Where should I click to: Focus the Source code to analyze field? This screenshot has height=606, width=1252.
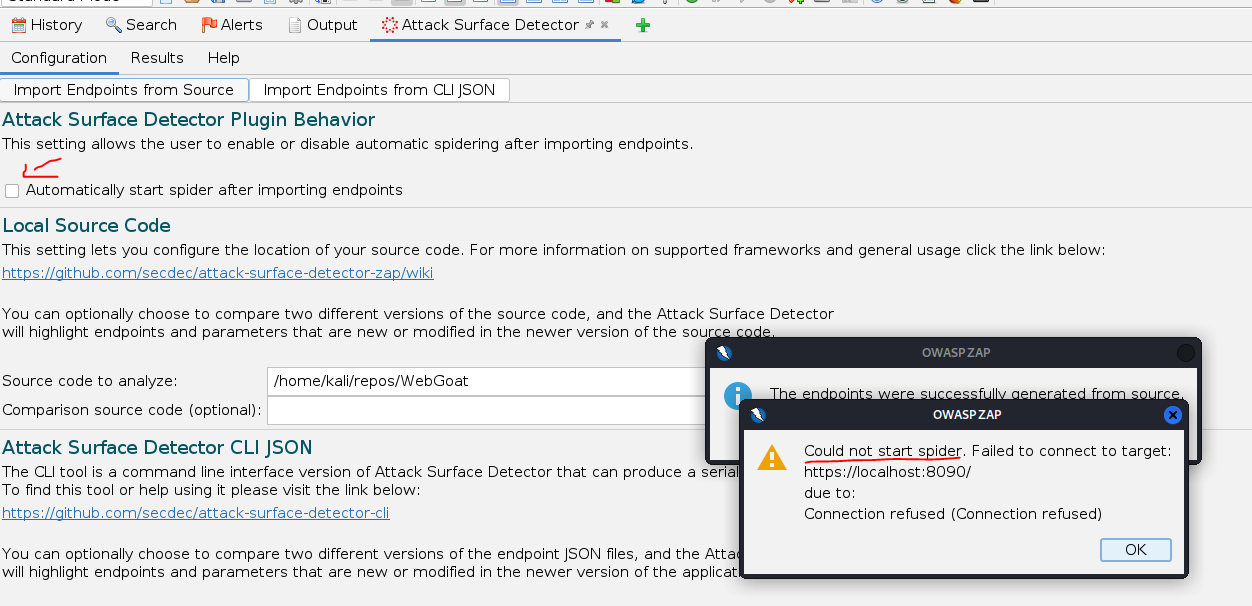(487, 381)
